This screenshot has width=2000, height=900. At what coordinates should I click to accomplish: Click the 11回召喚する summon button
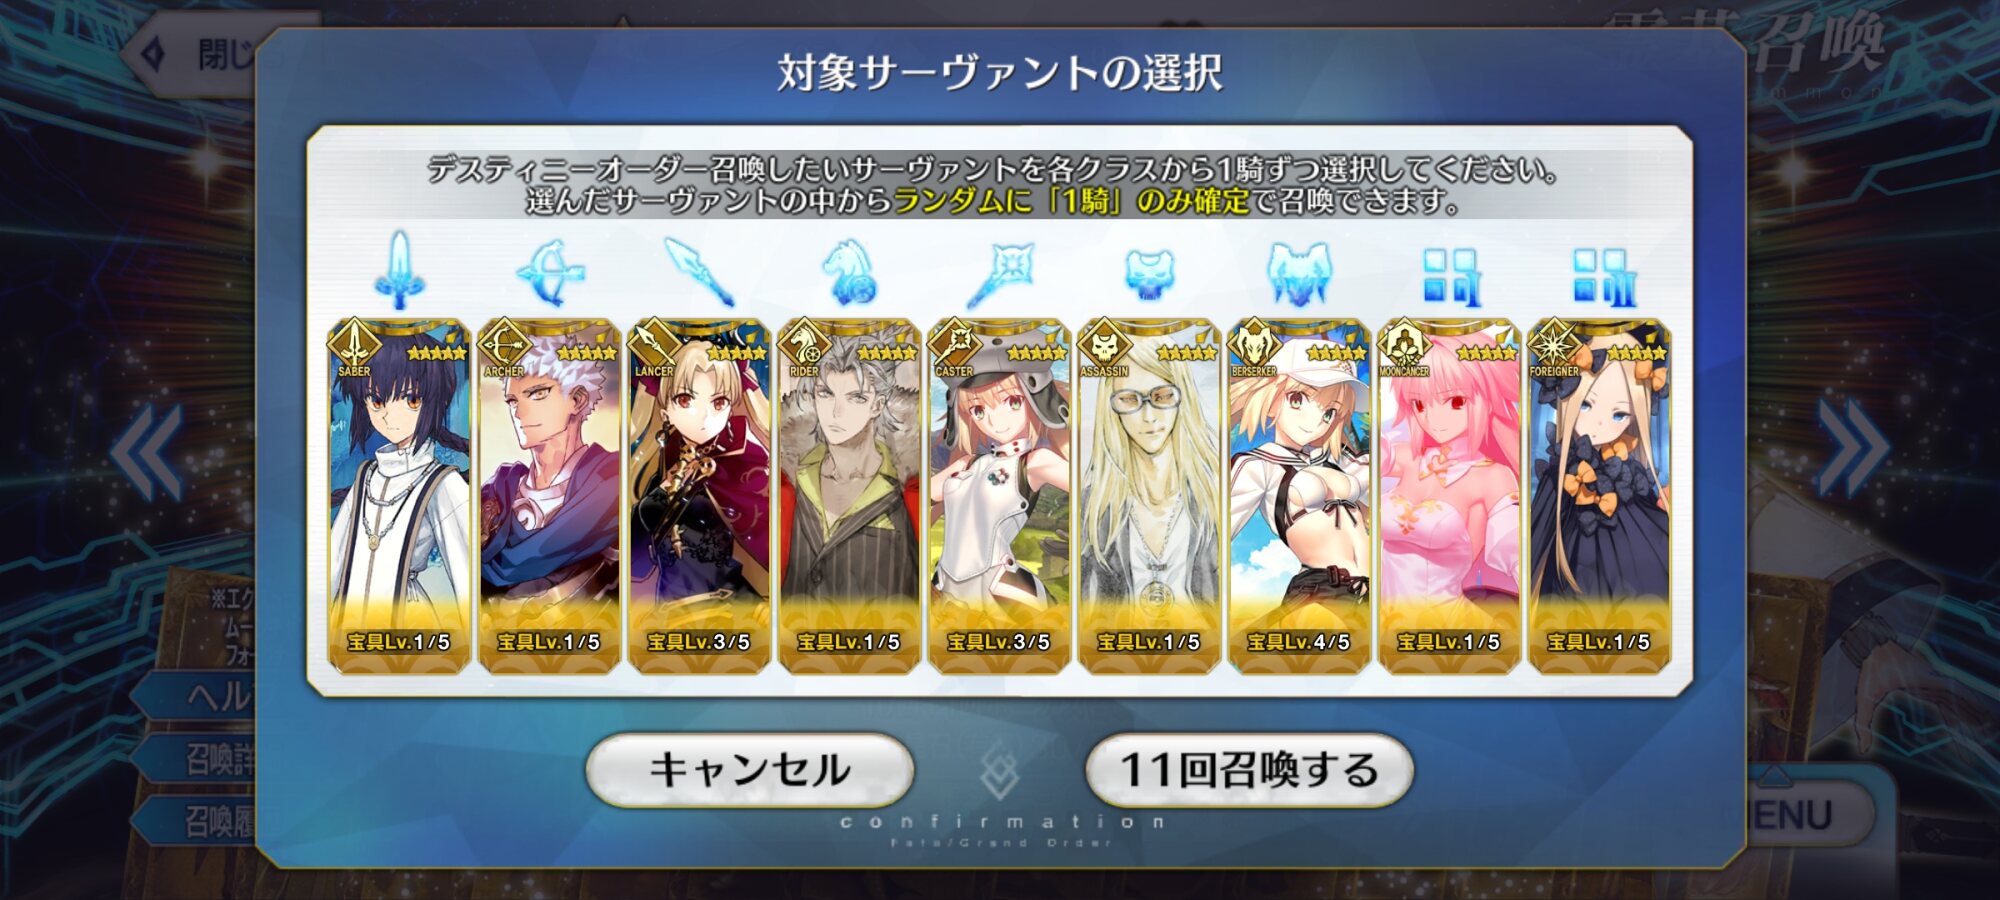(x=1249, y=770)
